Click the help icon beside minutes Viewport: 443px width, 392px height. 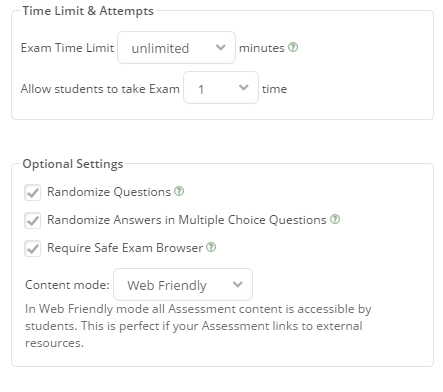293,47
